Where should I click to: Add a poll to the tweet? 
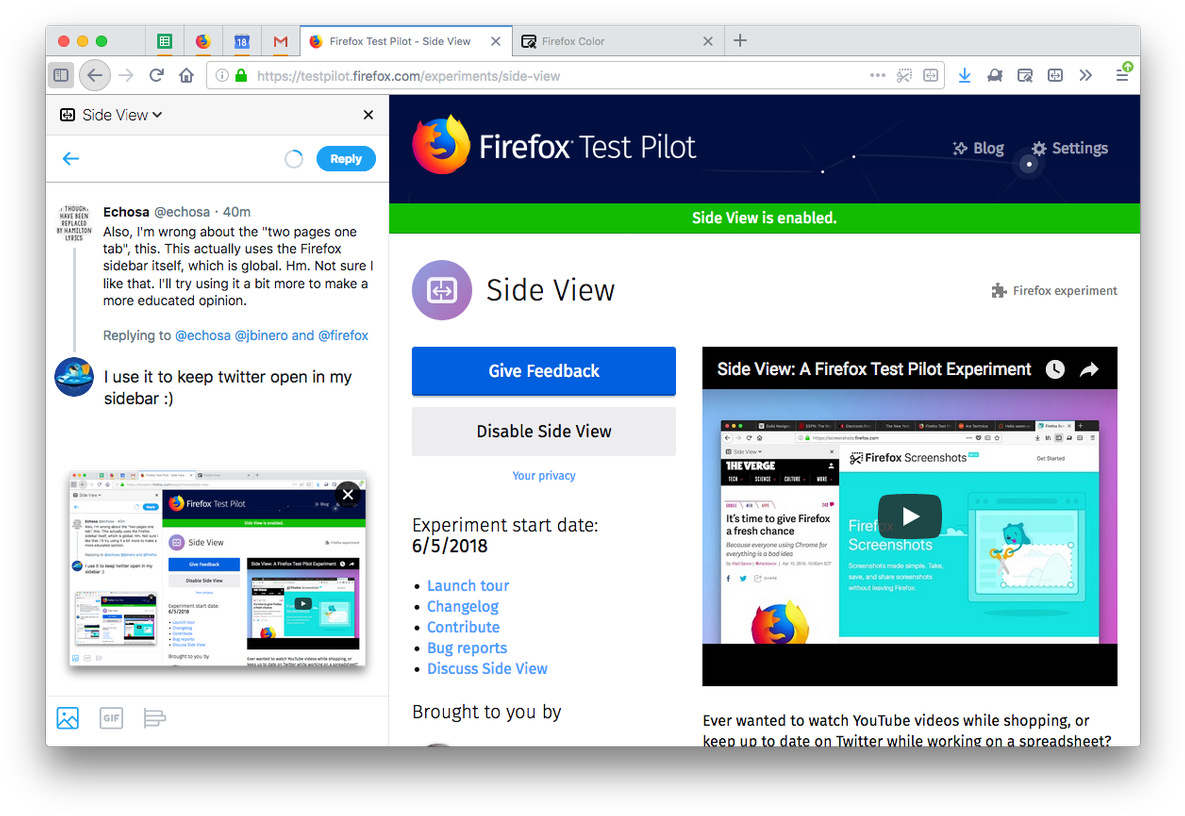tap(154, 718)
